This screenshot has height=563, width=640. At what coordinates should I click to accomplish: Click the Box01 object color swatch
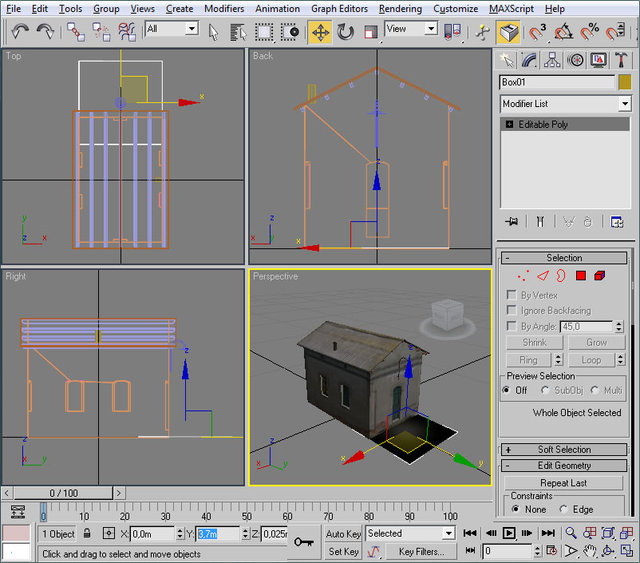[625, 82]
